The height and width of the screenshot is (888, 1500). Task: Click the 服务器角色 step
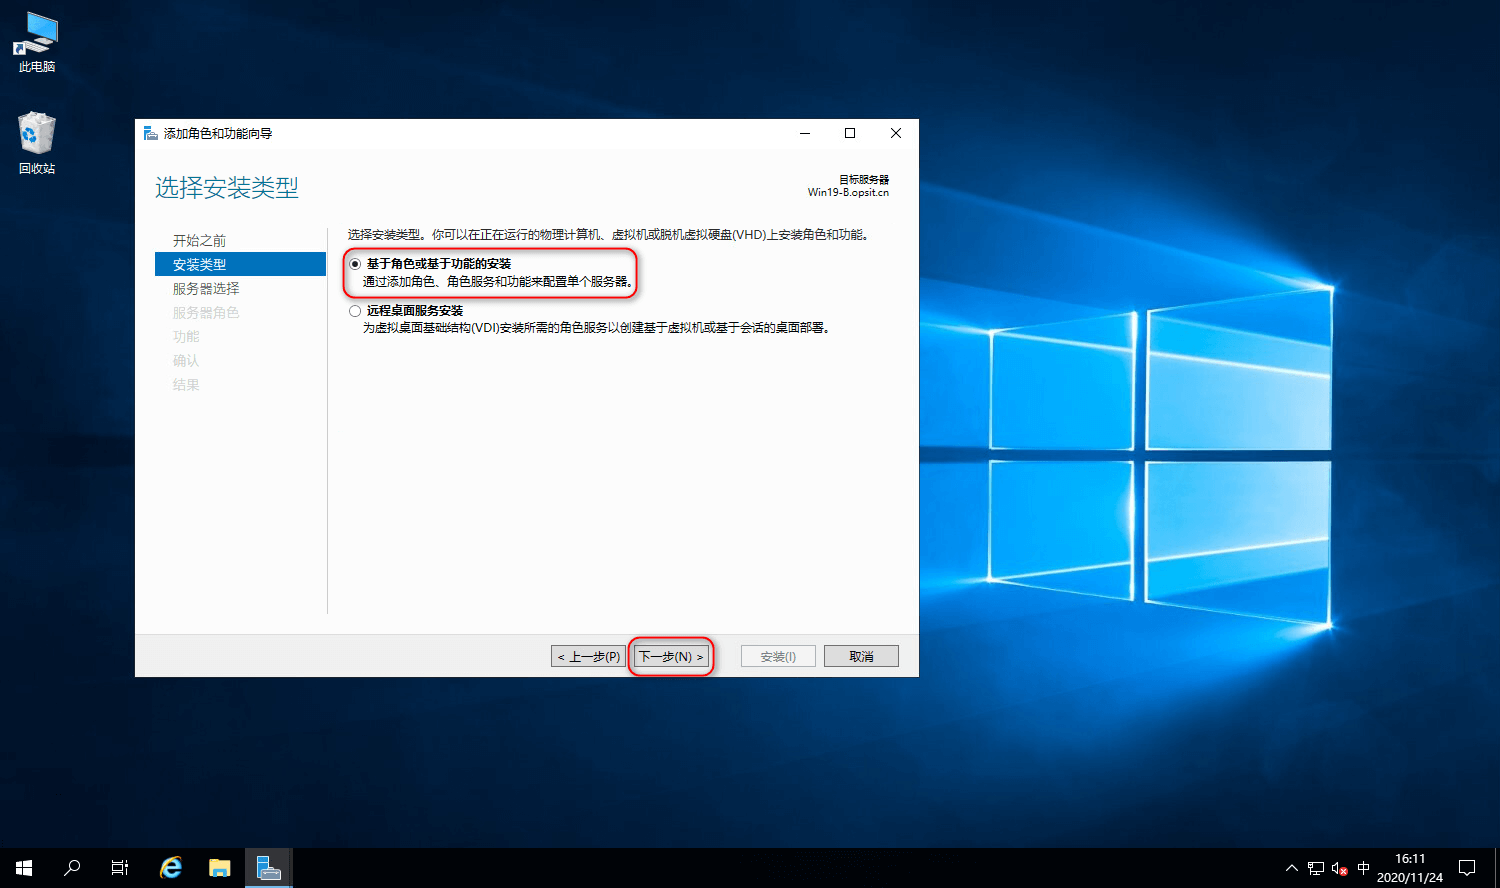(206, 313)
